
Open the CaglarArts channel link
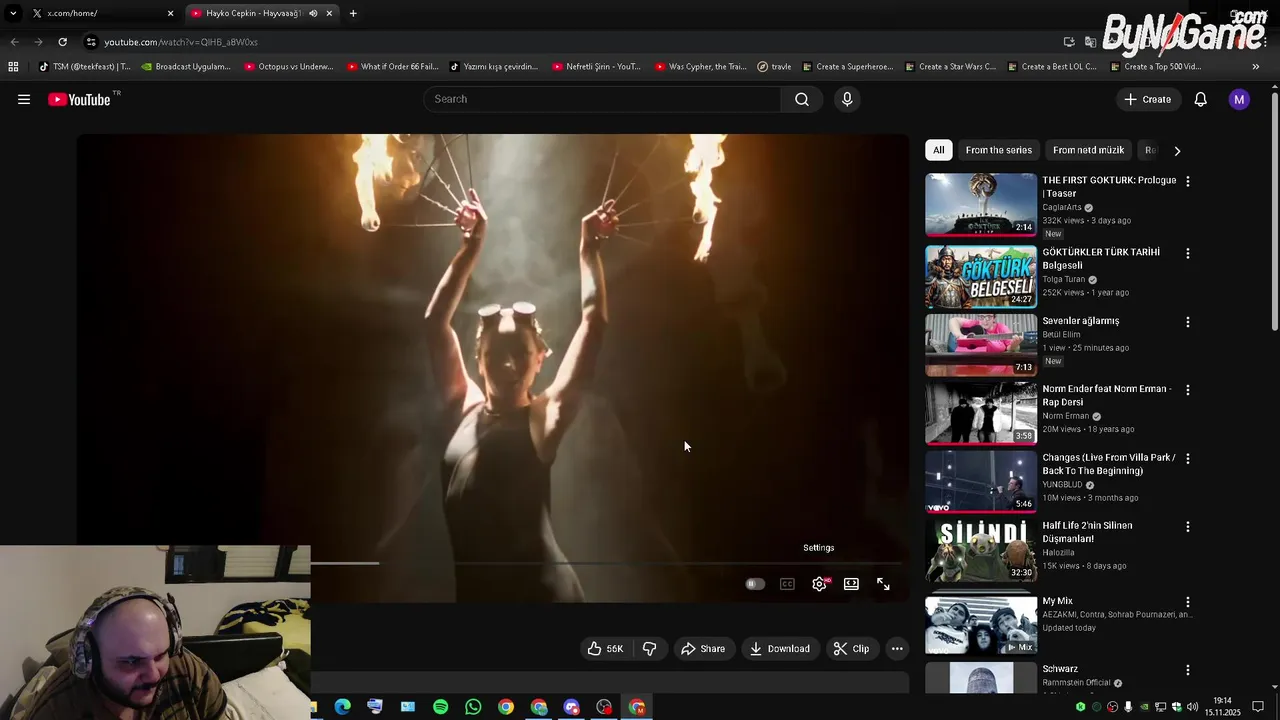coord(1062,208)
